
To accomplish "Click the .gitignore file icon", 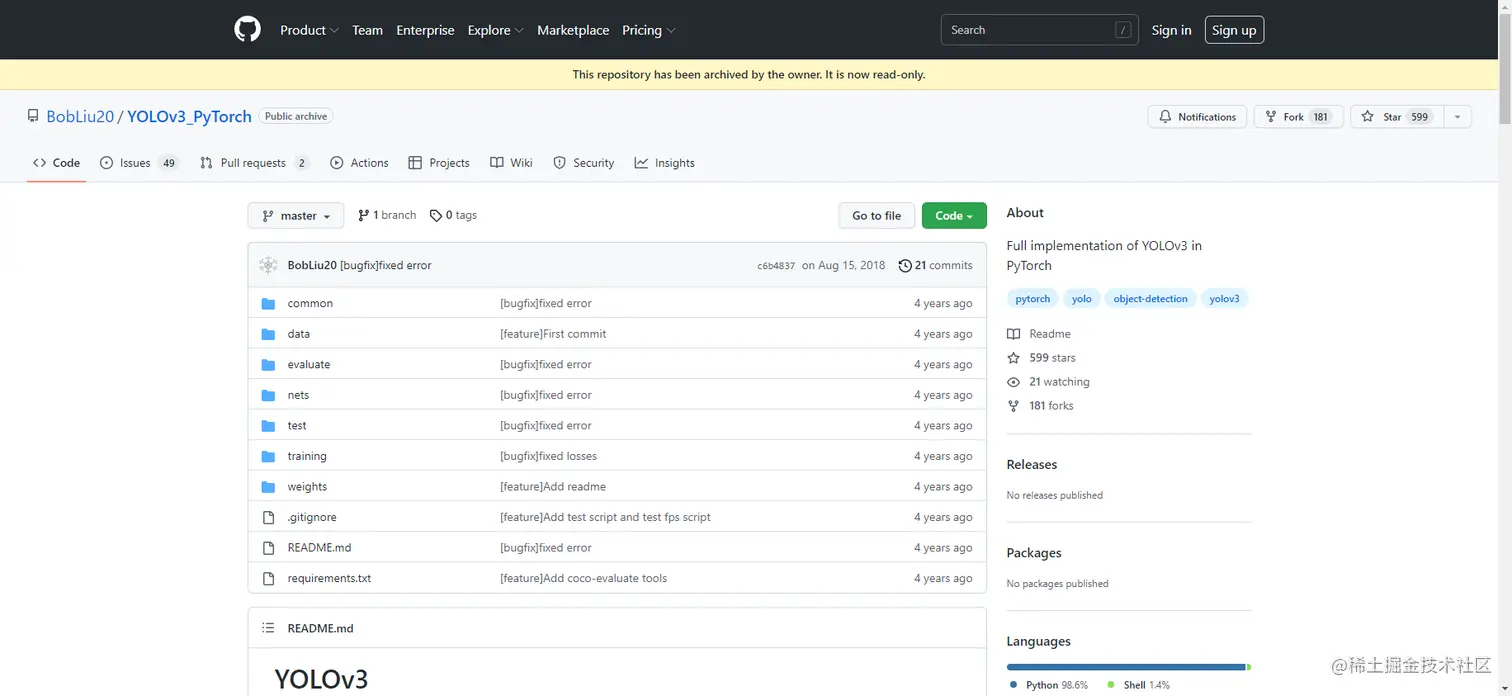I will click(x=268, y=517).
